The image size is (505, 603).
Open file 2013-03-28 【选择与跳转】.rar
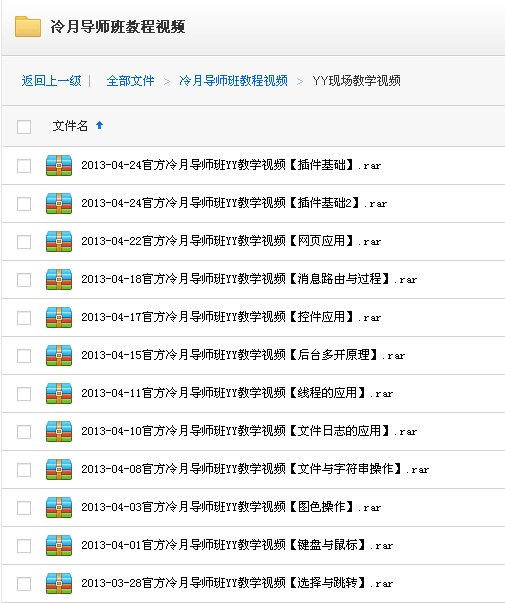click(x=237, y=583)
